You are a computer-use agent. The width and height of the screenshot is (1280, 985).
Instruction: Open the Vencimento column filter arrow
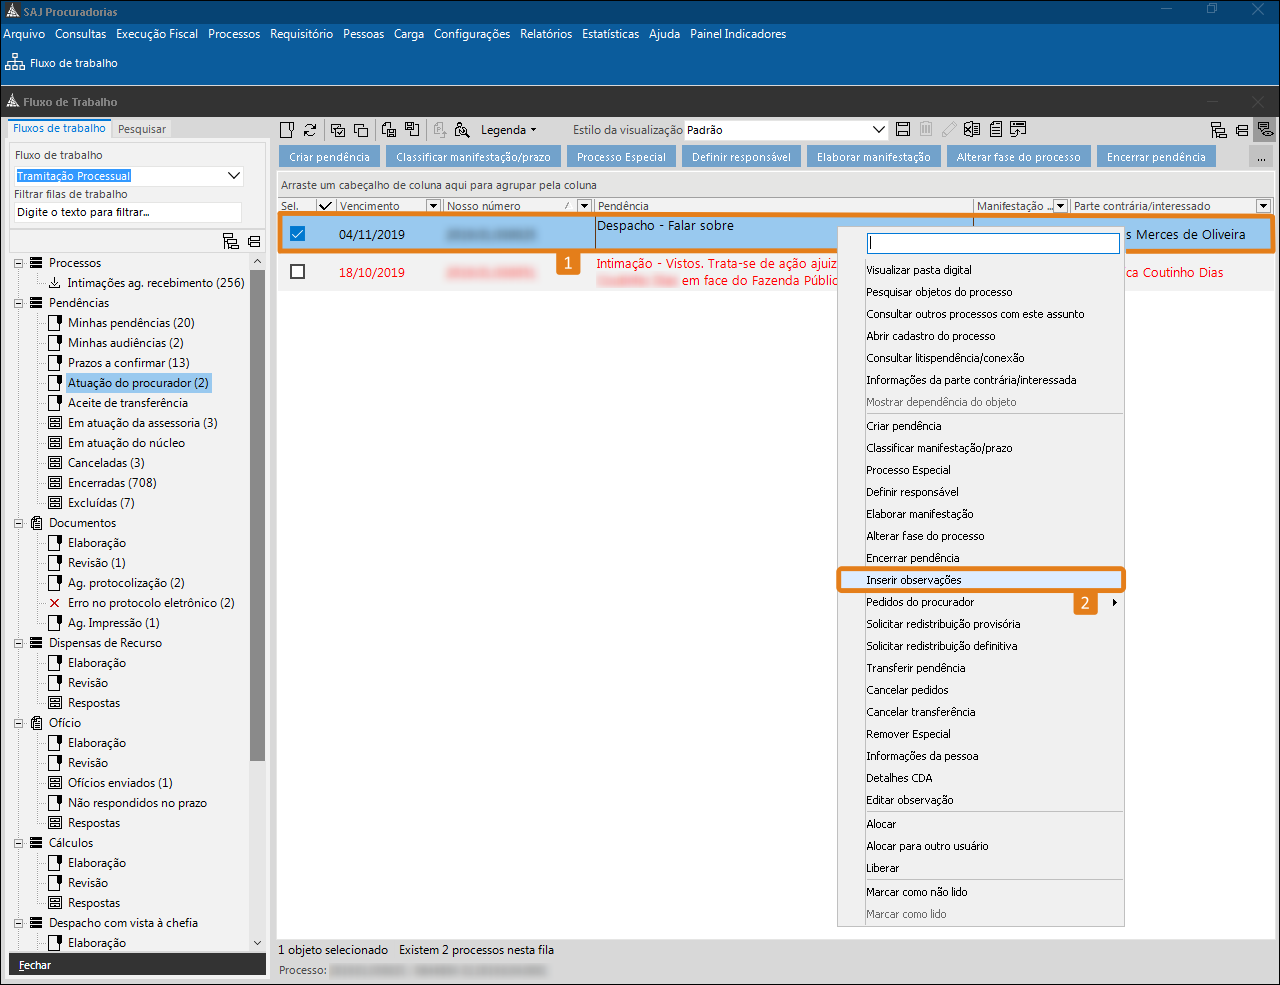pos(433,206)
